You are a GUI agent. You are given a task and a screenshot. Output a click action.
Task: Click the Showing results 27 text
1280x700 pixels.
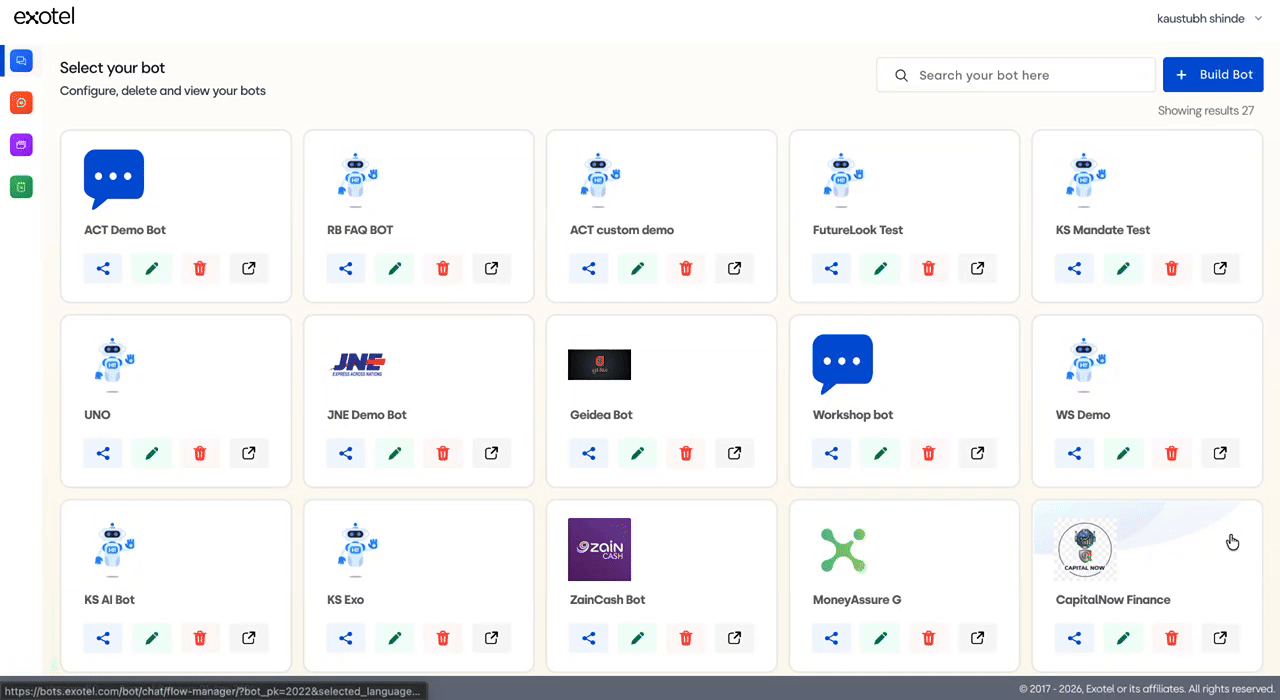[x=1206, y=111]
